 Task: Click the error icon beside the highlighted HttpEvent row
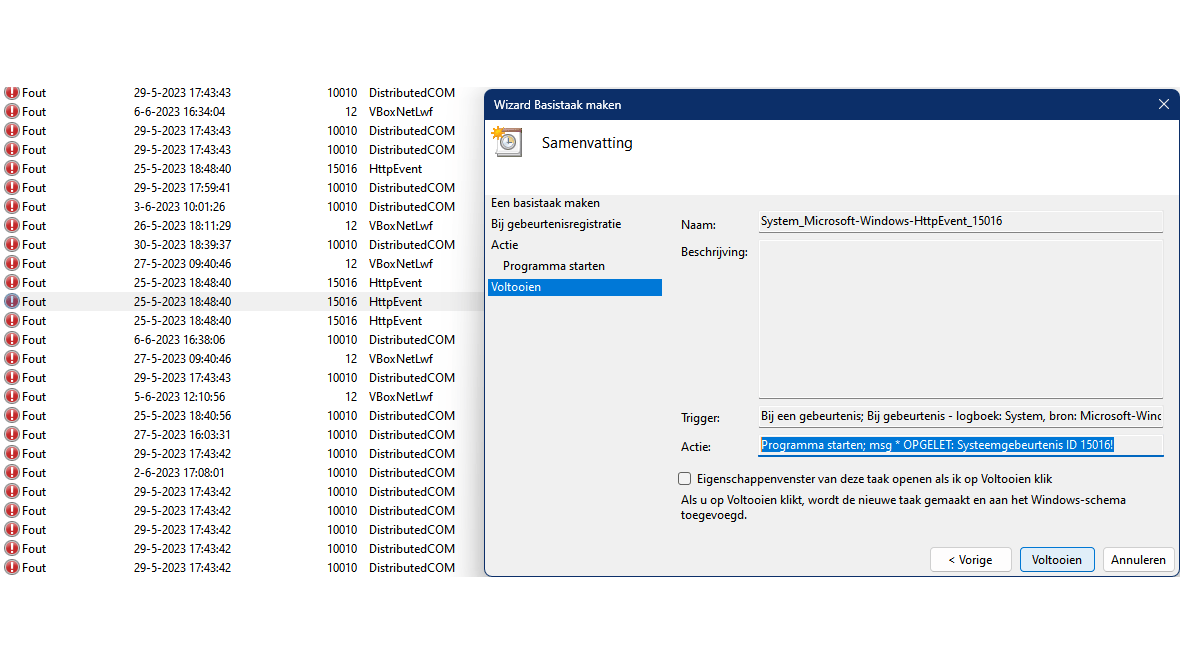pos(12,301)
